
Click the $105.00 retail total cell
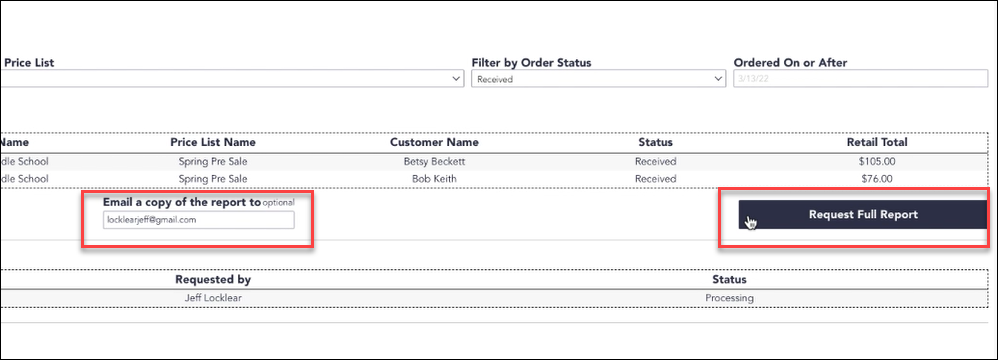tap(877, 162)
